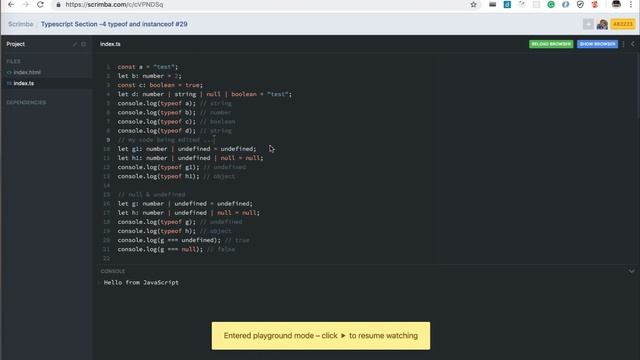Click line 'let h1: number | undefined | null = null;'
Image resolution: width=640 pixels, height=360 pixels.
[190, 158]
